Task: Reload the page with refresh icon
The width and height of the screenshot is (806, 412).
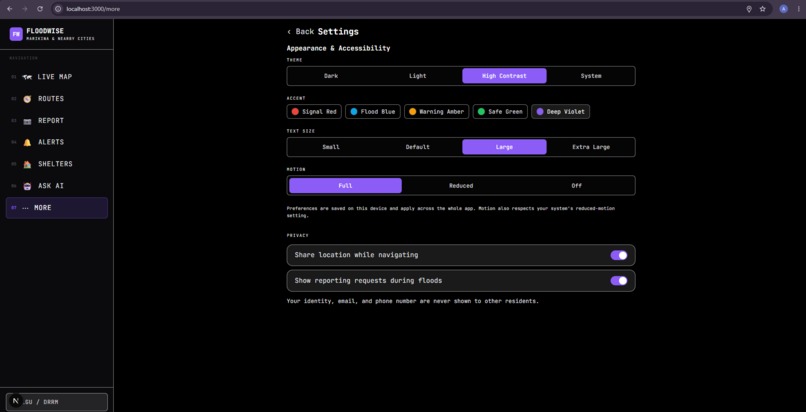Action: pyautogui.click(x=40, y=9)
